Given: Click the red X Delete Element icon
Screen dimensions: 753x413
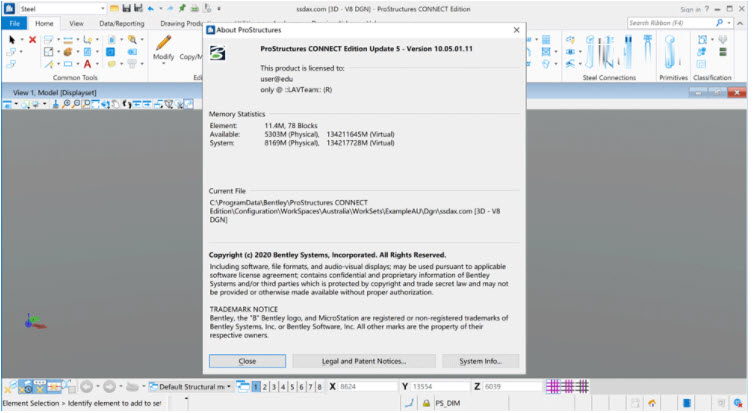Looking at the screenshot, I should click(32, 39).
